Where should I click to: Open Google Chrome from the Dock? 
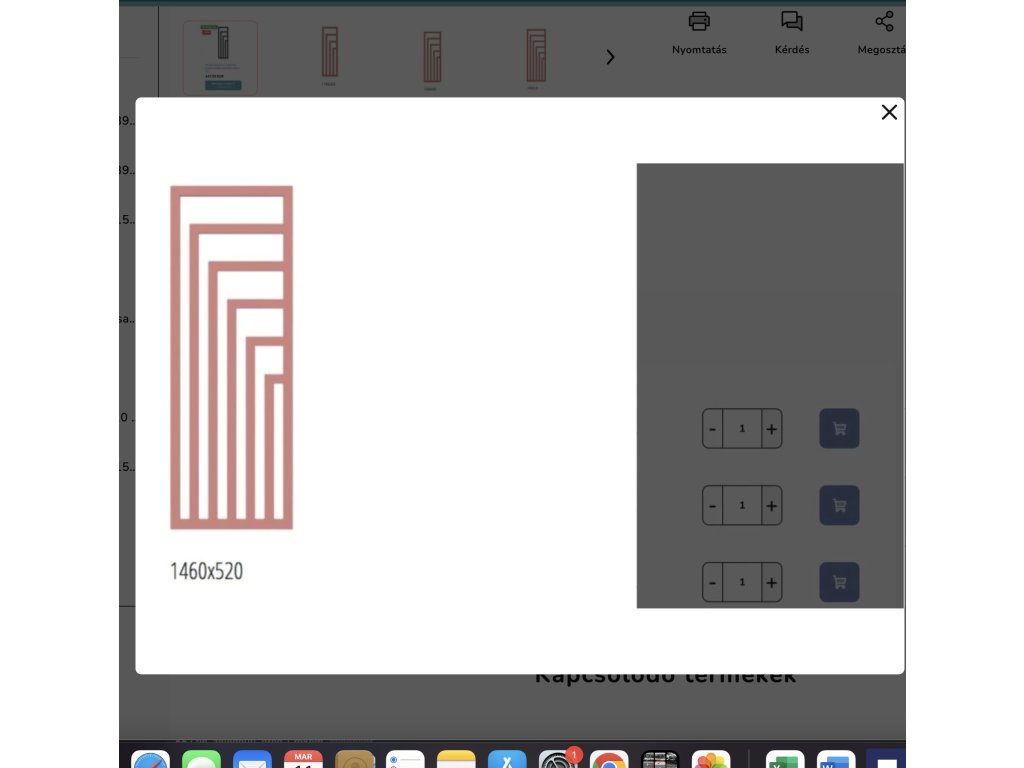click(x=609, y=760)
